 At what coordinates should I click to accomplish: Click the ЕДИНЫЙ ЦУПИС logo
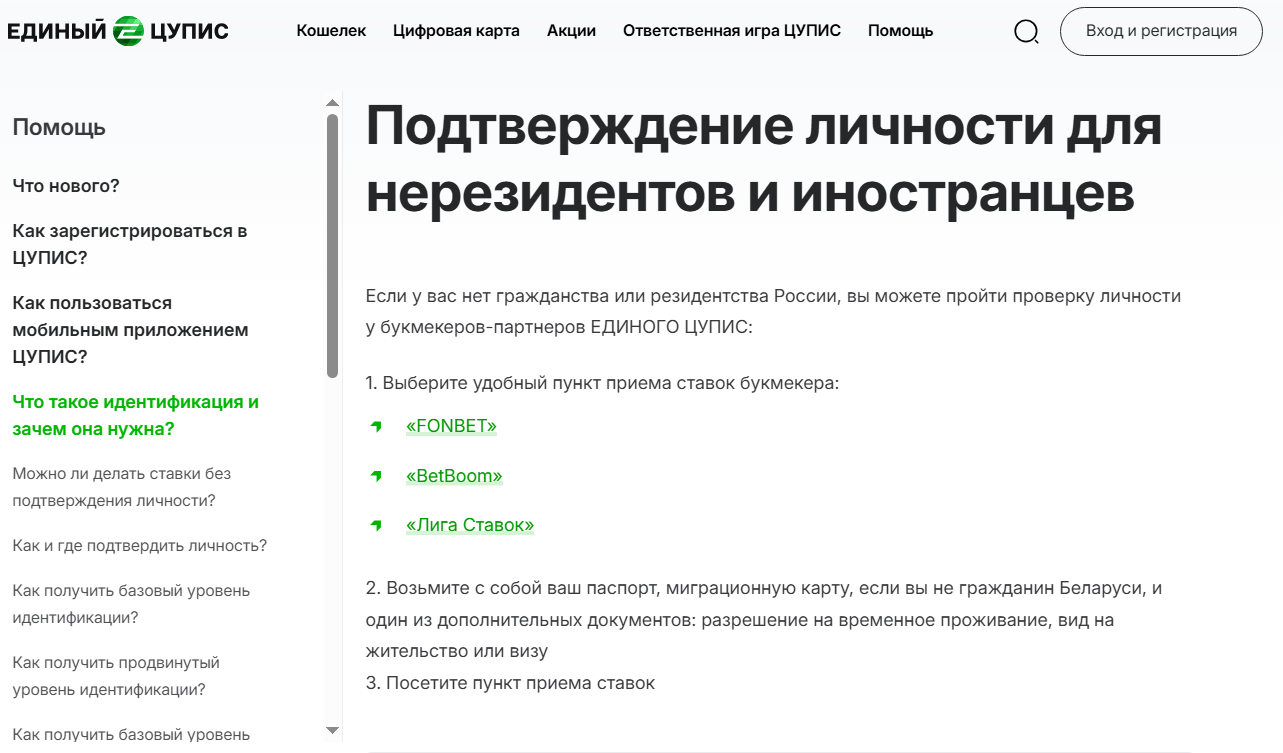coord(118,31)
